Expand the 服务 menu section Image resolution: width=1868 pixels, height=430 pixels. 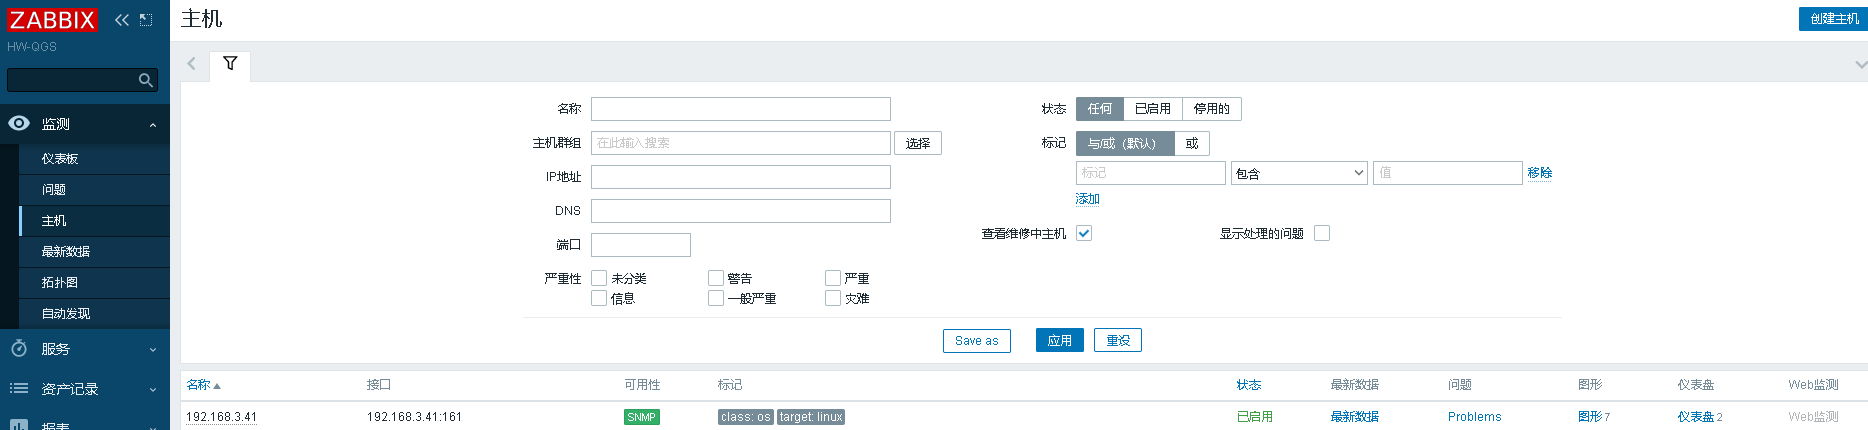coord(153,350)
